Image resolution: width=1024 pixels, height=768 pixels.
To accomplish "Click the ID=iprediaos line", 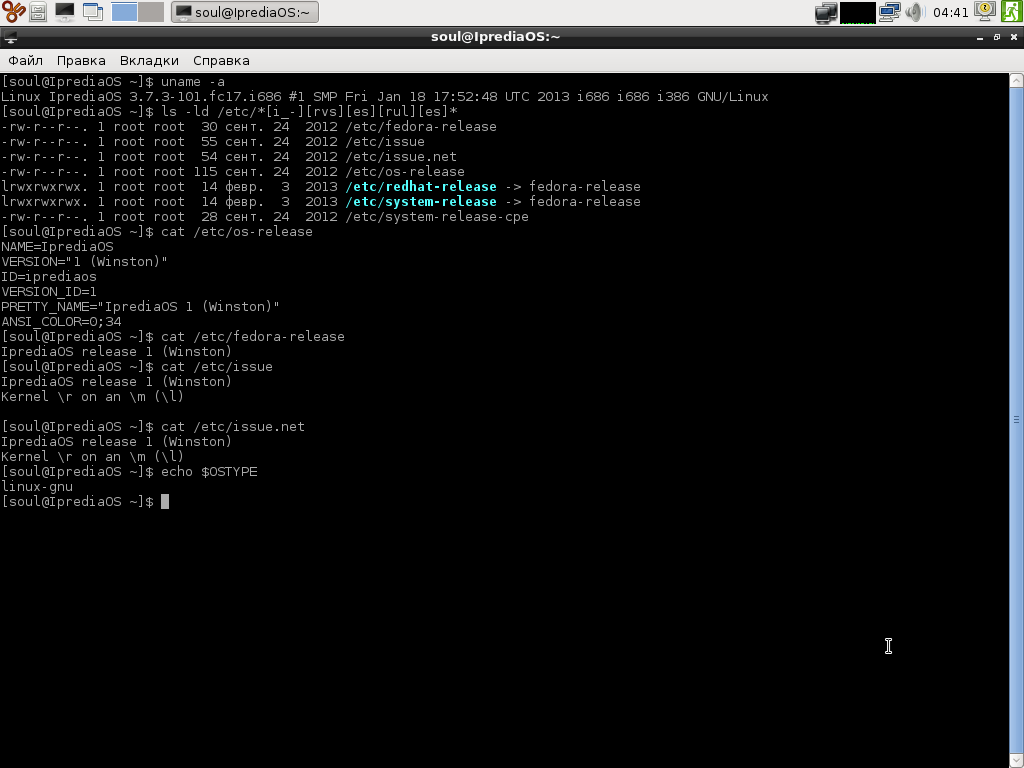I will click(49, 277).
